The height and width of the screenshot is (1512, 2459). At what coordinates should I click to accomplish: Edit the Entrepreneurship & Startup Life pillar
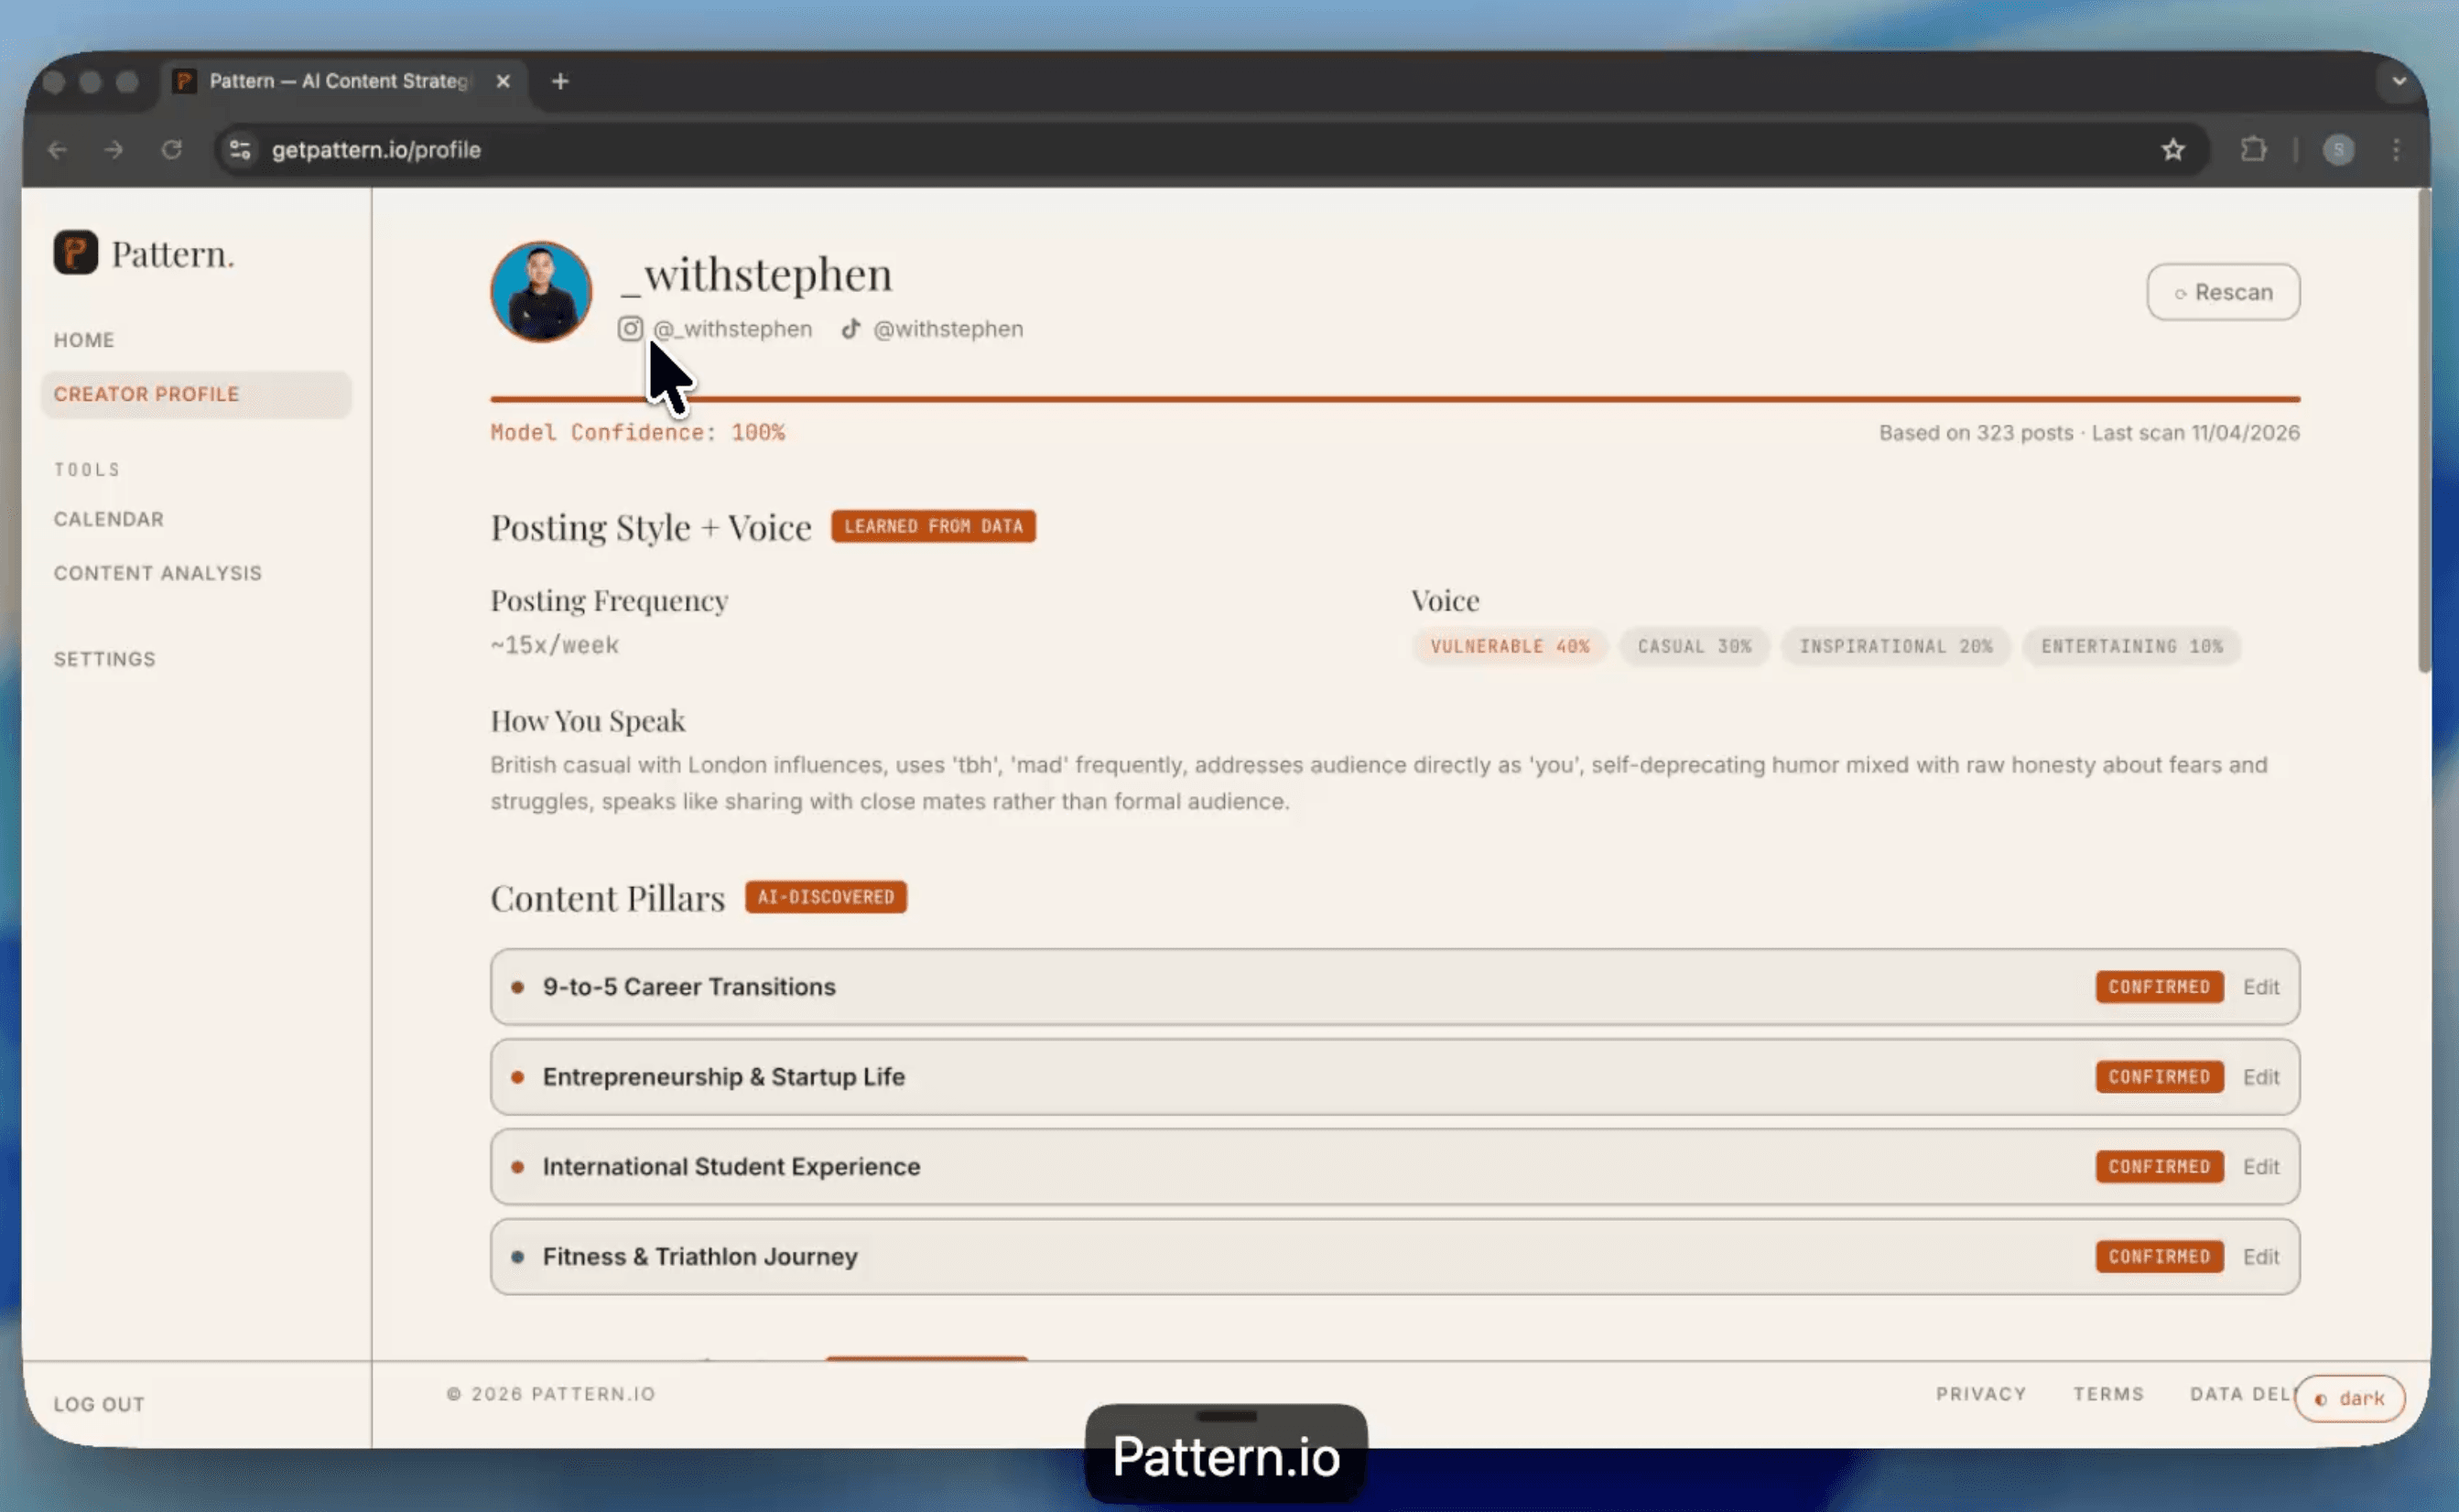tap(2261, 1077)
